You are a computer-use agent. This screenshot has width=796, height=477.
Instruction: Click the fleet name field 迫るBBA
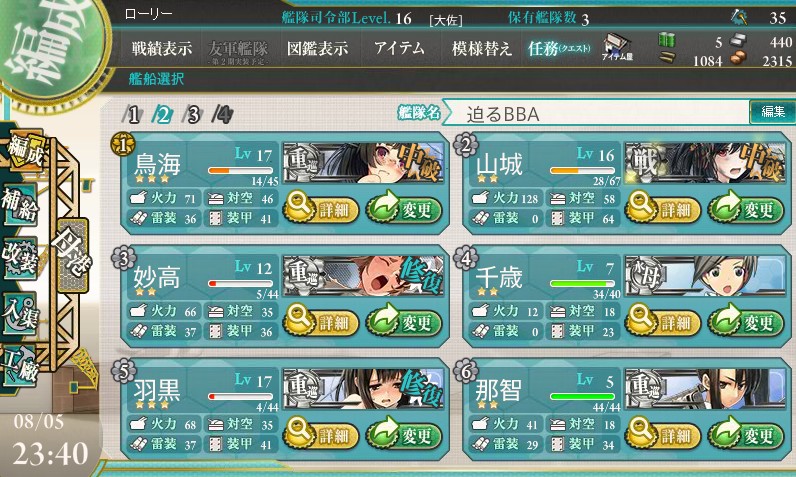pos(598,114)
